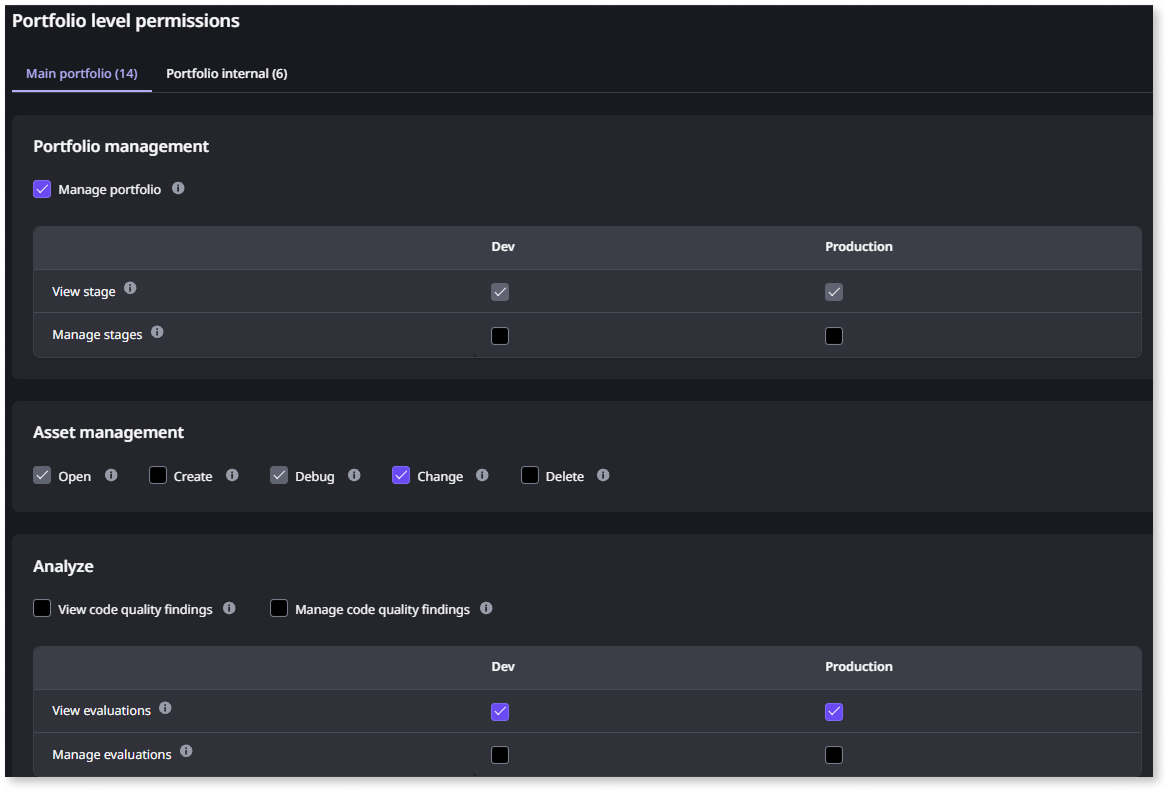Toggle the Debug asset checkbox
Screen dimensions: 1168x792
(x=279, y=475)
